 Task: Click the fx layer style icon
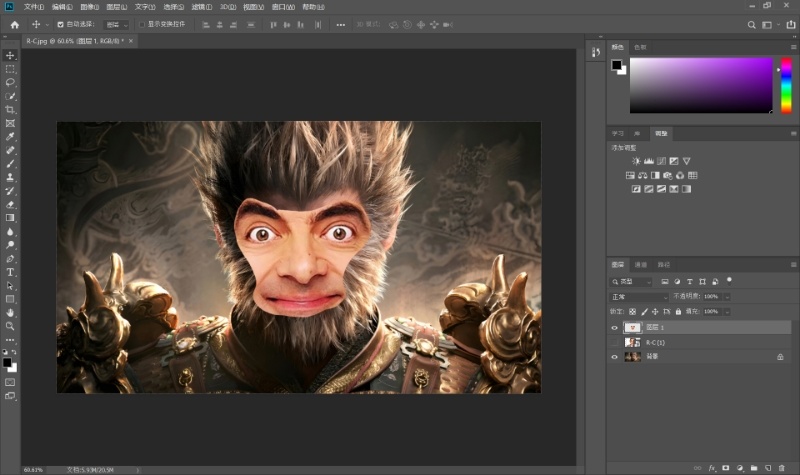pyautogui.click(x=711, y=467)
